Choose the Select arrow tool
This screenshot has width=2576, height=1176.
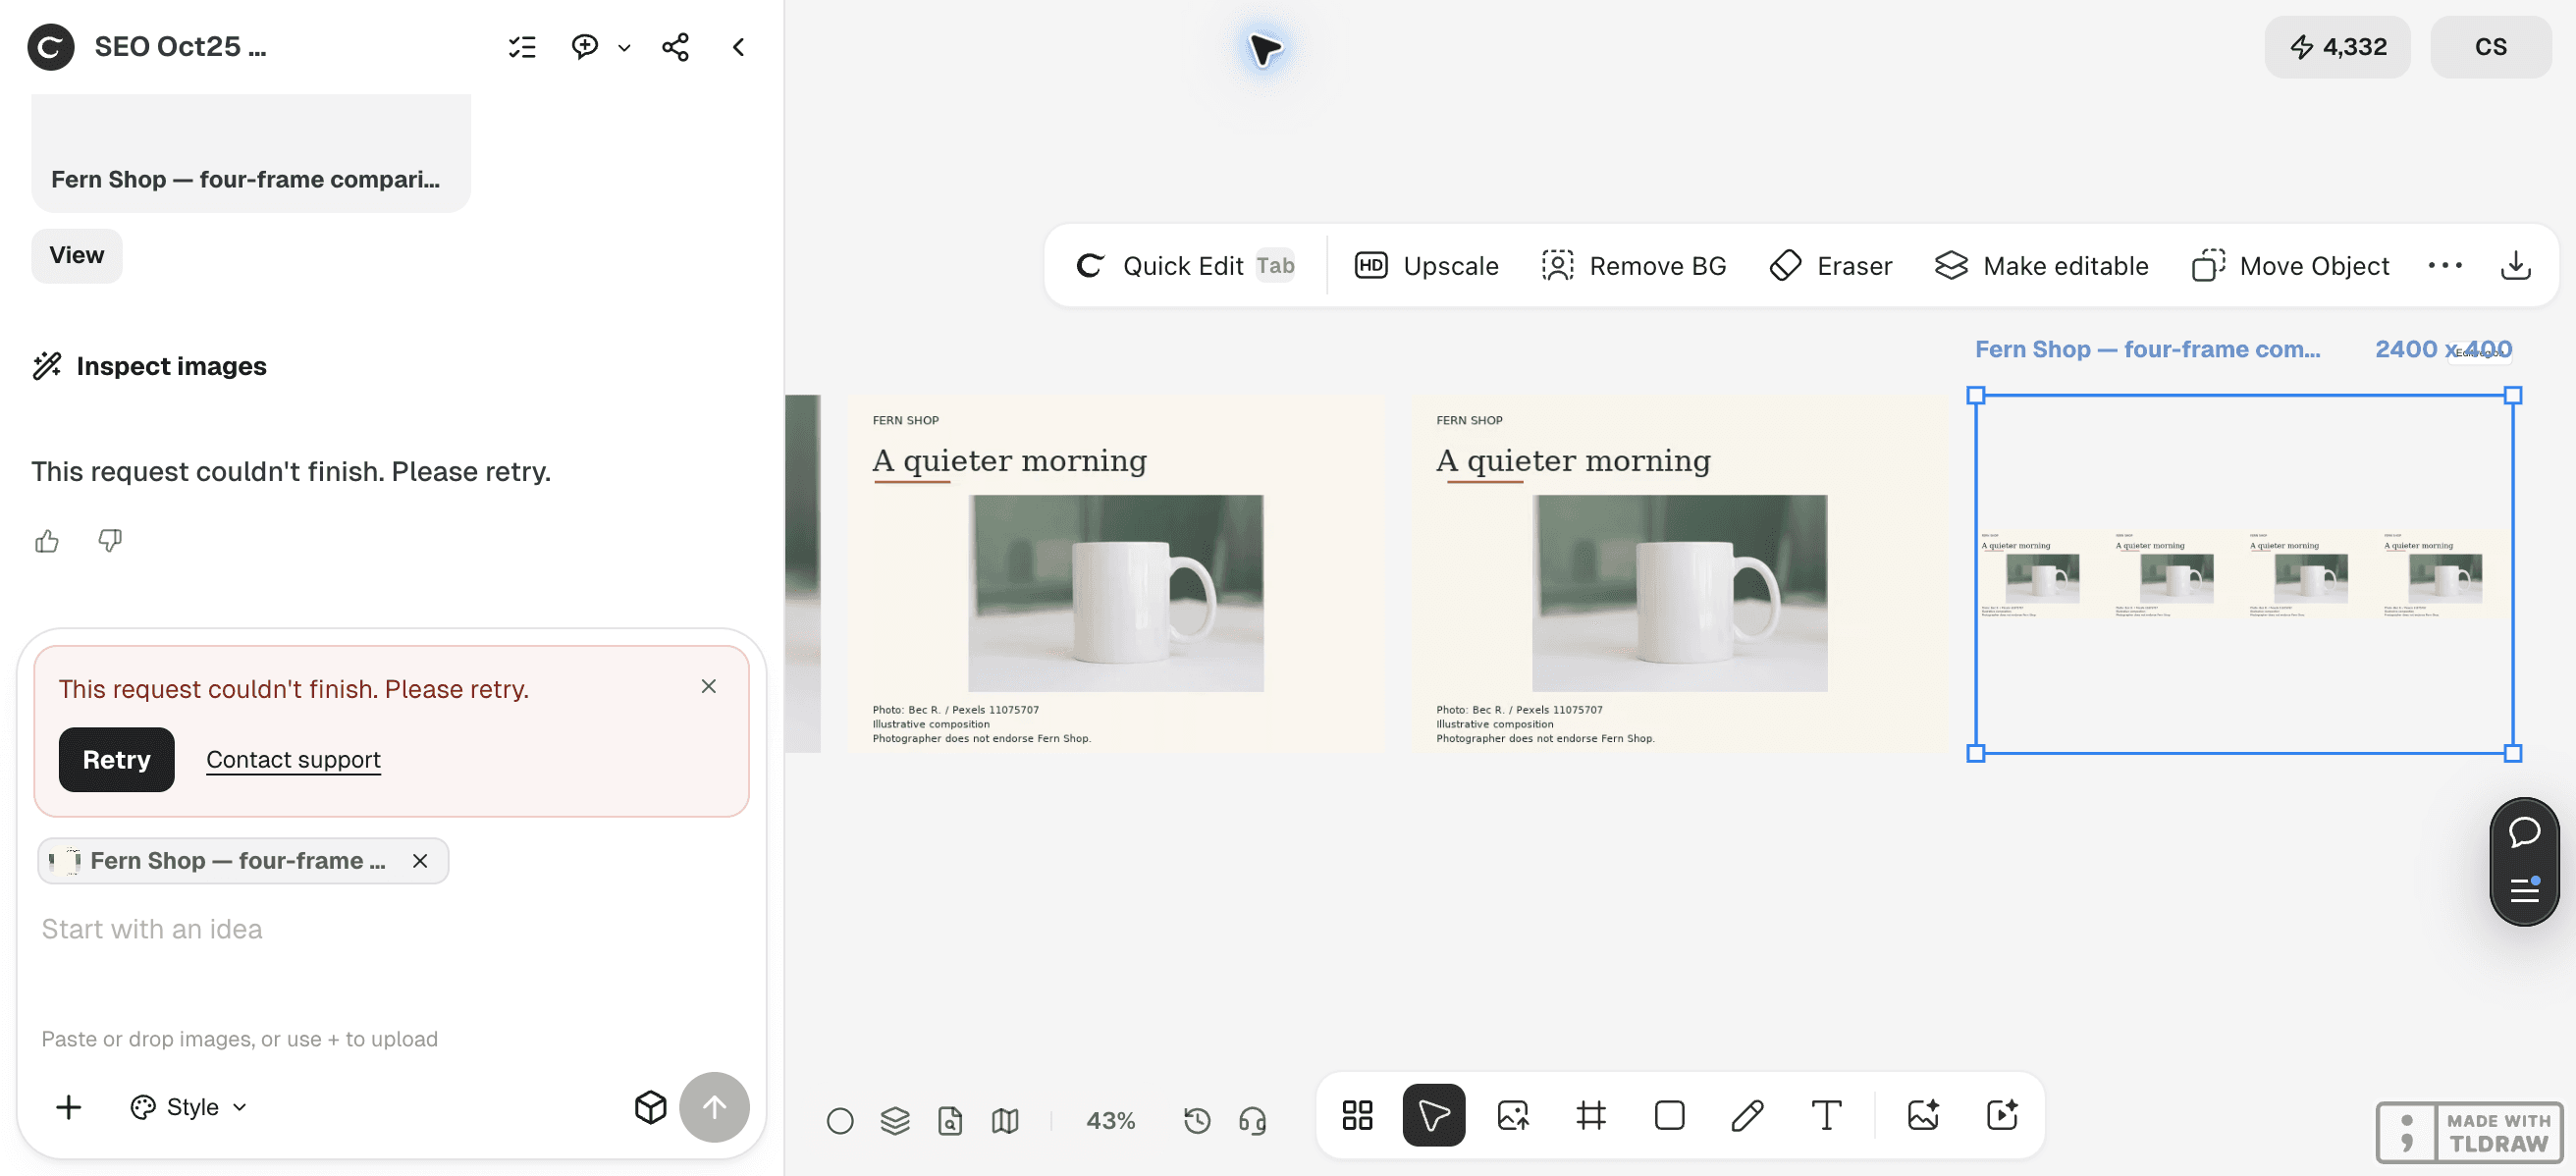(x=1434, y=1114)
